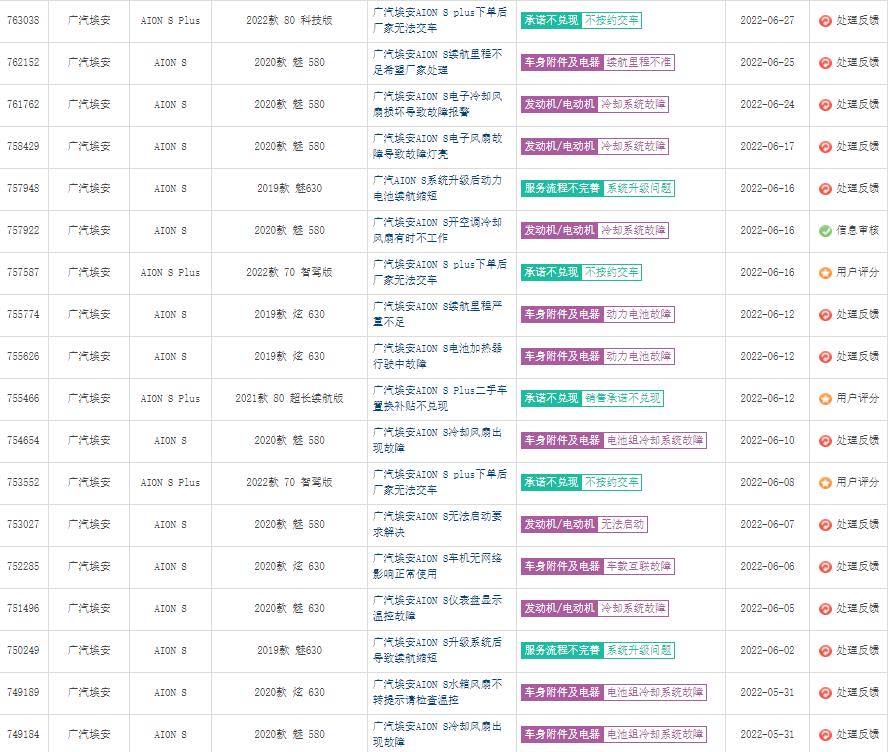The width and height of the screenshot is (889, 752).
Task: Click orange rating icon in row 755466
Action: (825, 399)
